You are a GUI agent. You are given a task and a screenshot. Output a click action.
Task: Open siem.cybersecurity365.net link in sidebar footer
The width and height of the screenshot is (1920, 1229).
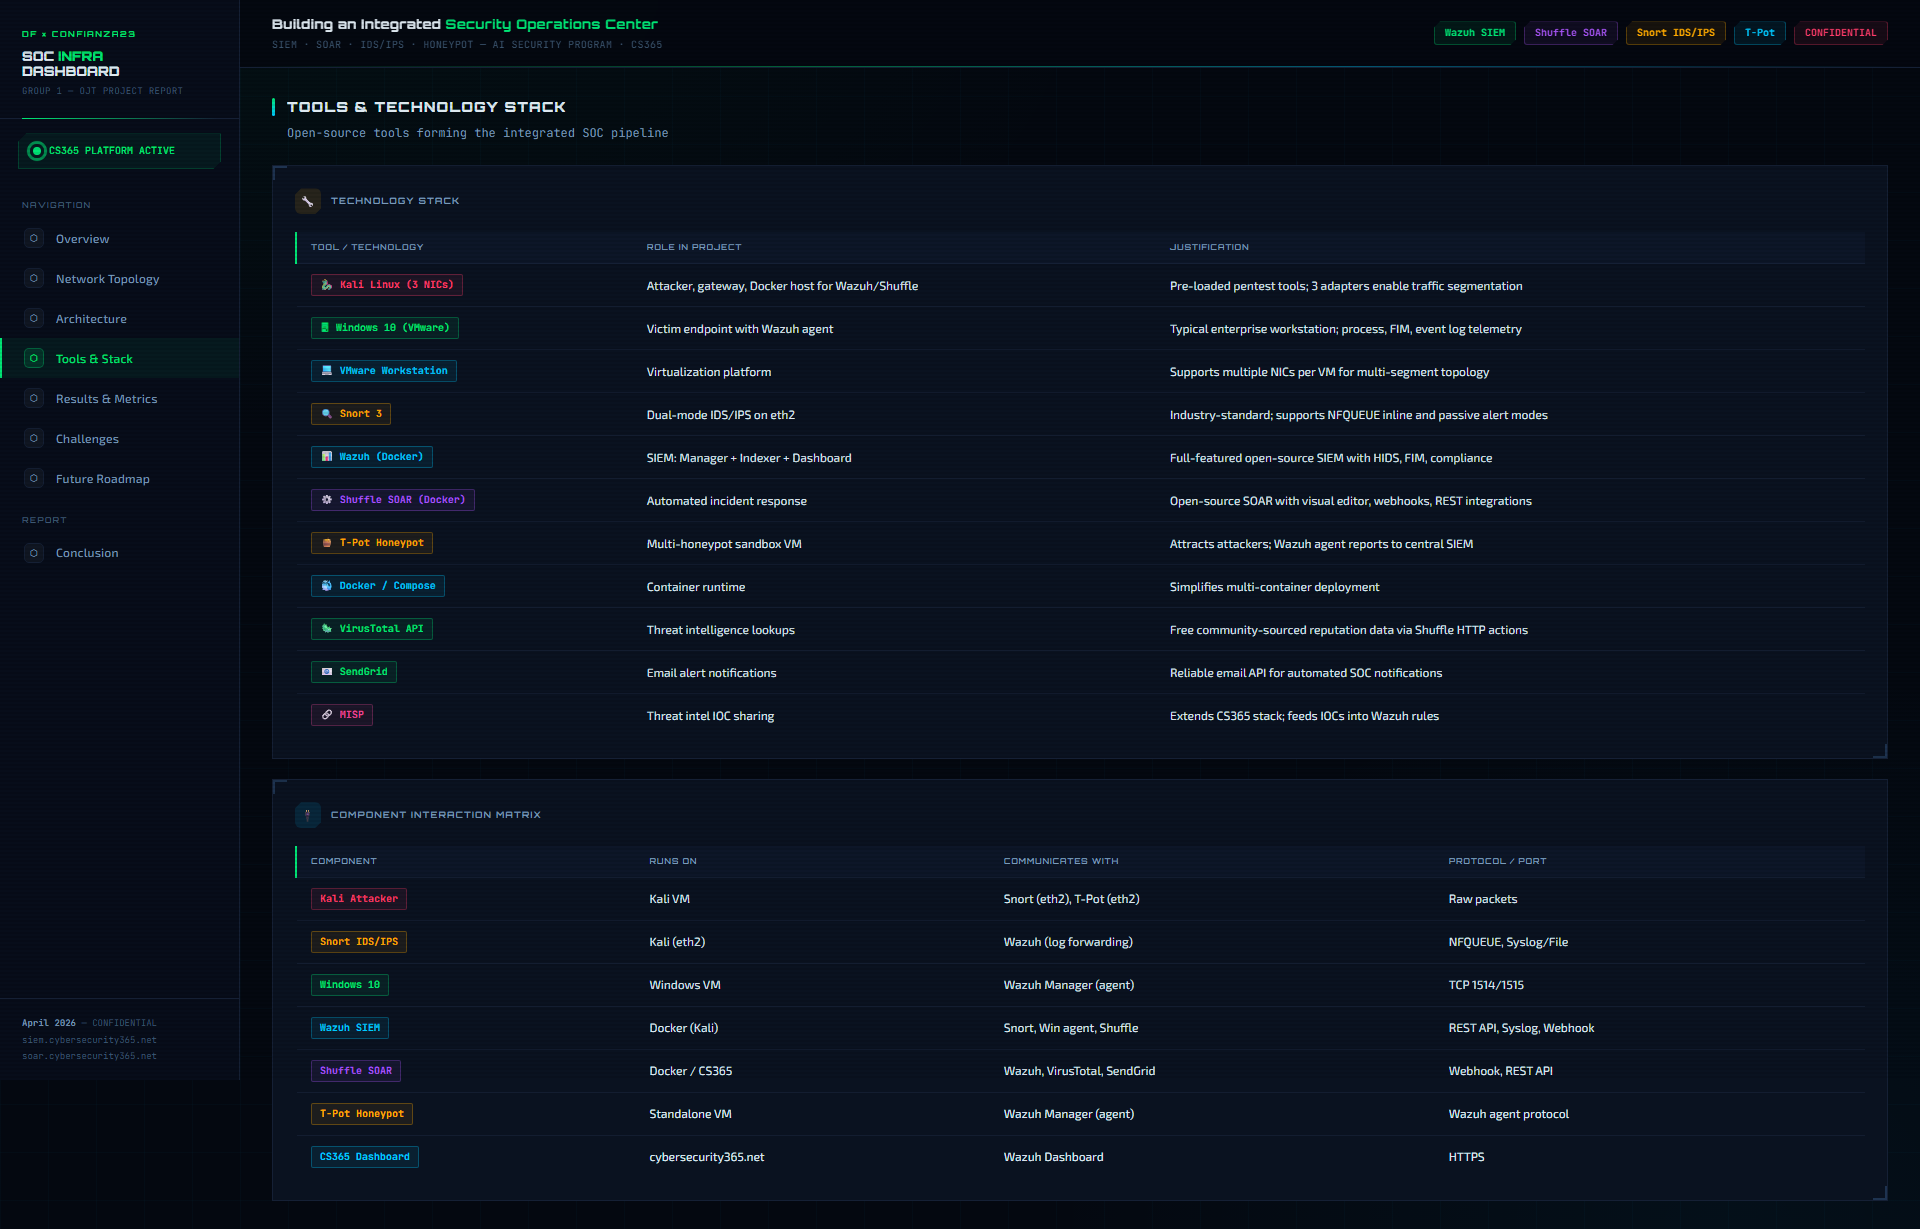pyautogui.click(x=90, y=1040)
